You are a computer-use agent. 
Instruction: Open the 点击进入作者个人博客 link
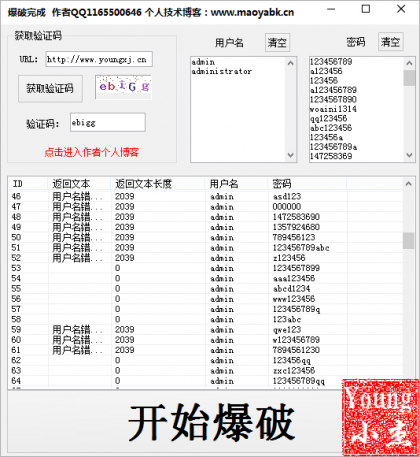point(91,152)
